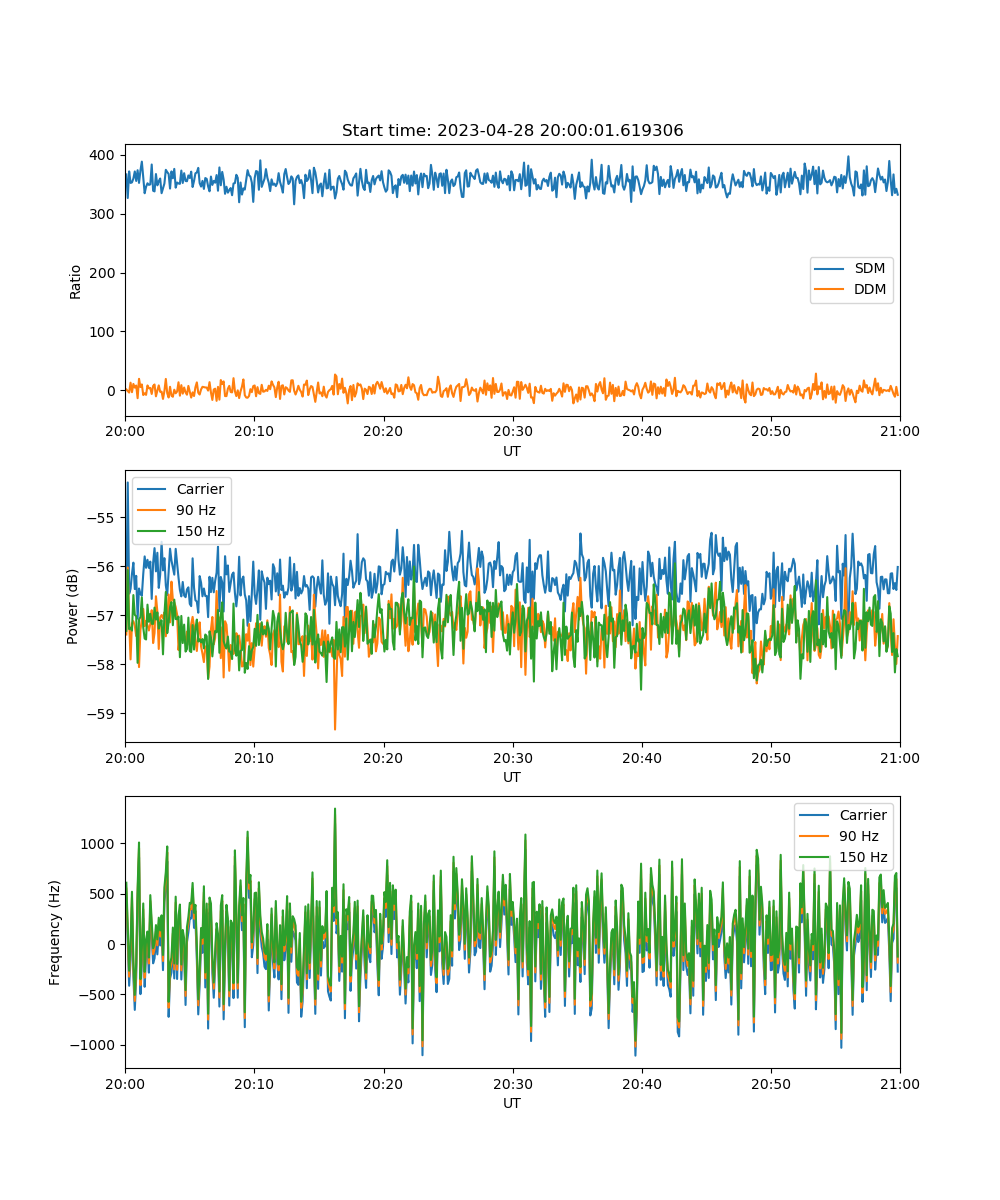Select the SDM legend label

(869, 269)
